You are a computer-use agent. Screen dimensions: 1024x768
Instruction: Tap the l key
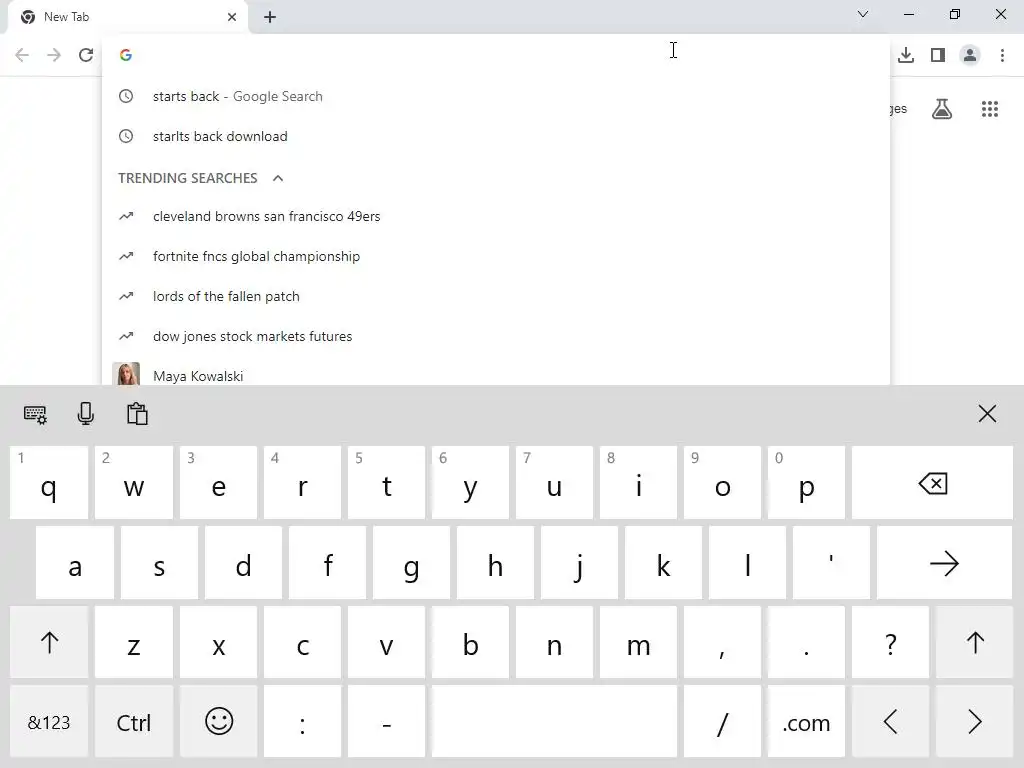(x=747, y=563)
